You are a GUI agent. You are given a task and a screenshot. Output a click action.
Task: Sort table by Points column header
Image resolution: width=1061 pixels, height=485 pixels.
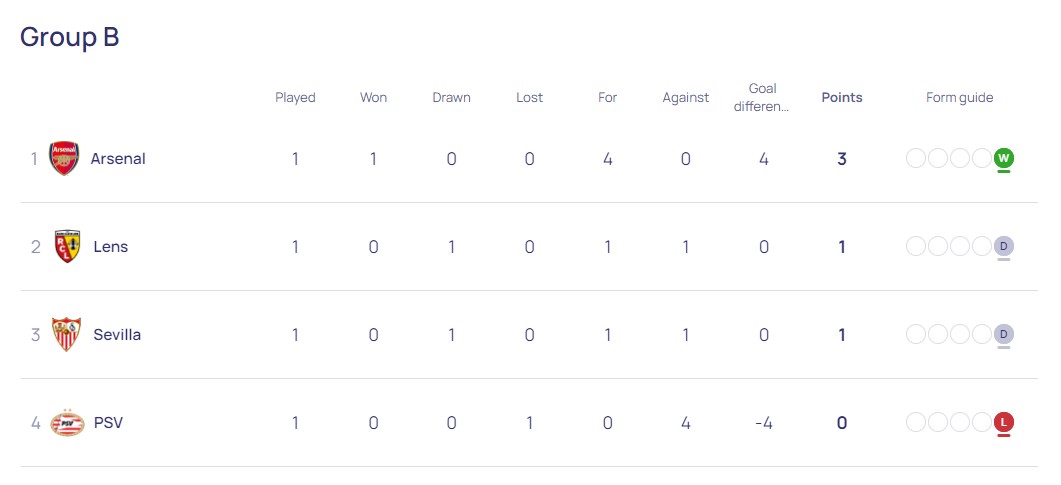[842, 97]
